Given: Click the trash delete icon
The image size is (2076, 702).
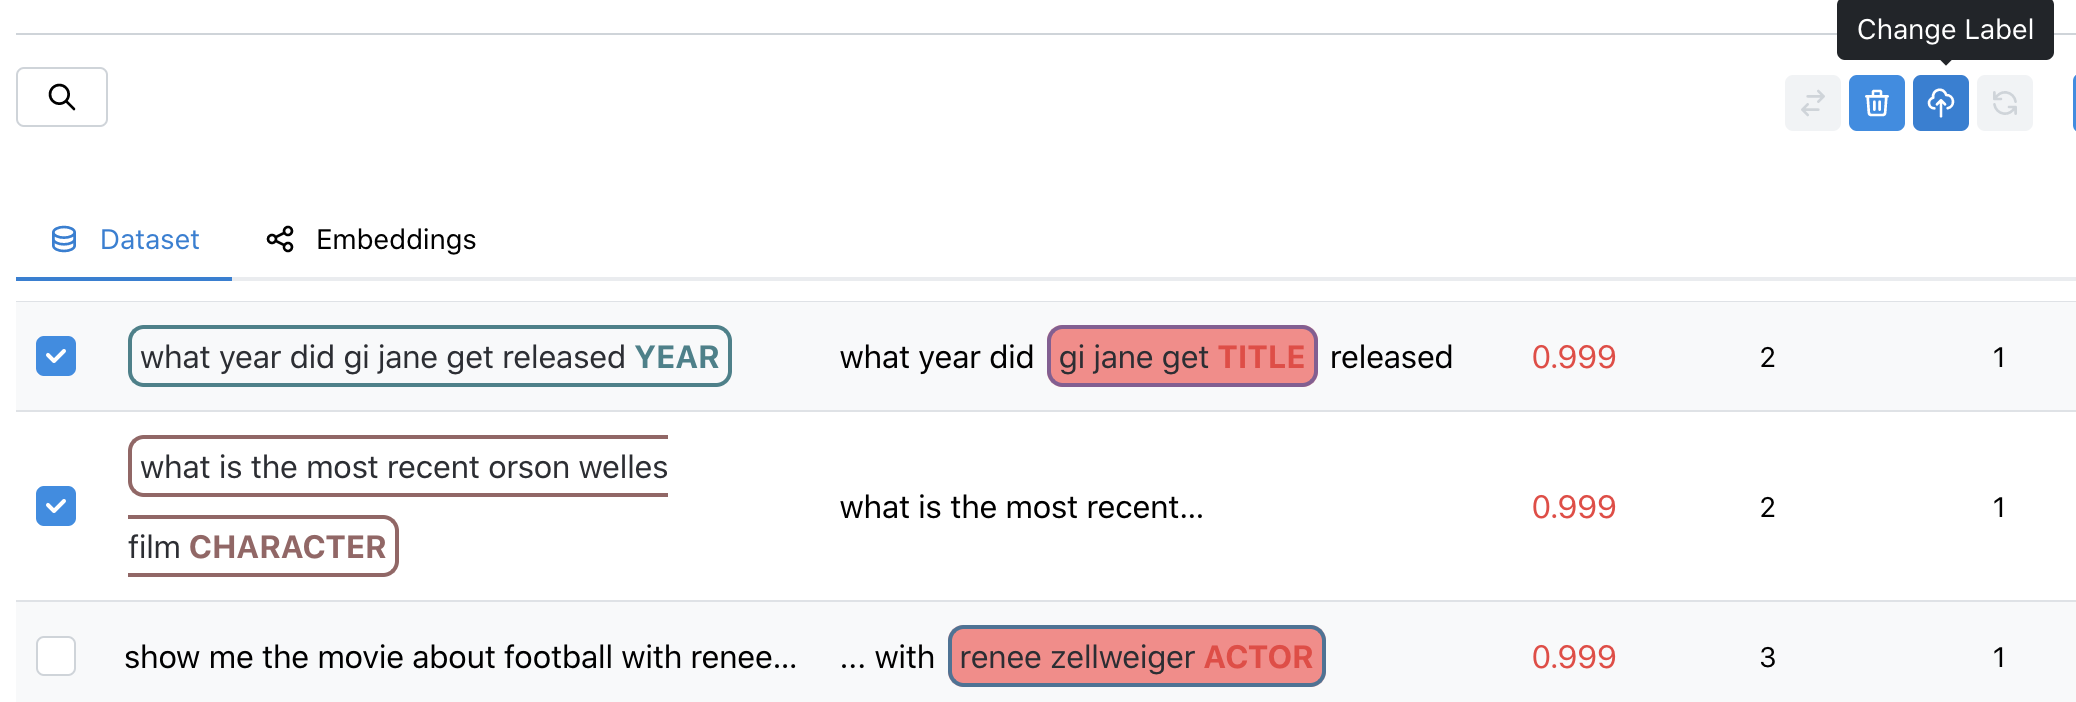Looking at the screenshot, I should tap(1876, 103).
